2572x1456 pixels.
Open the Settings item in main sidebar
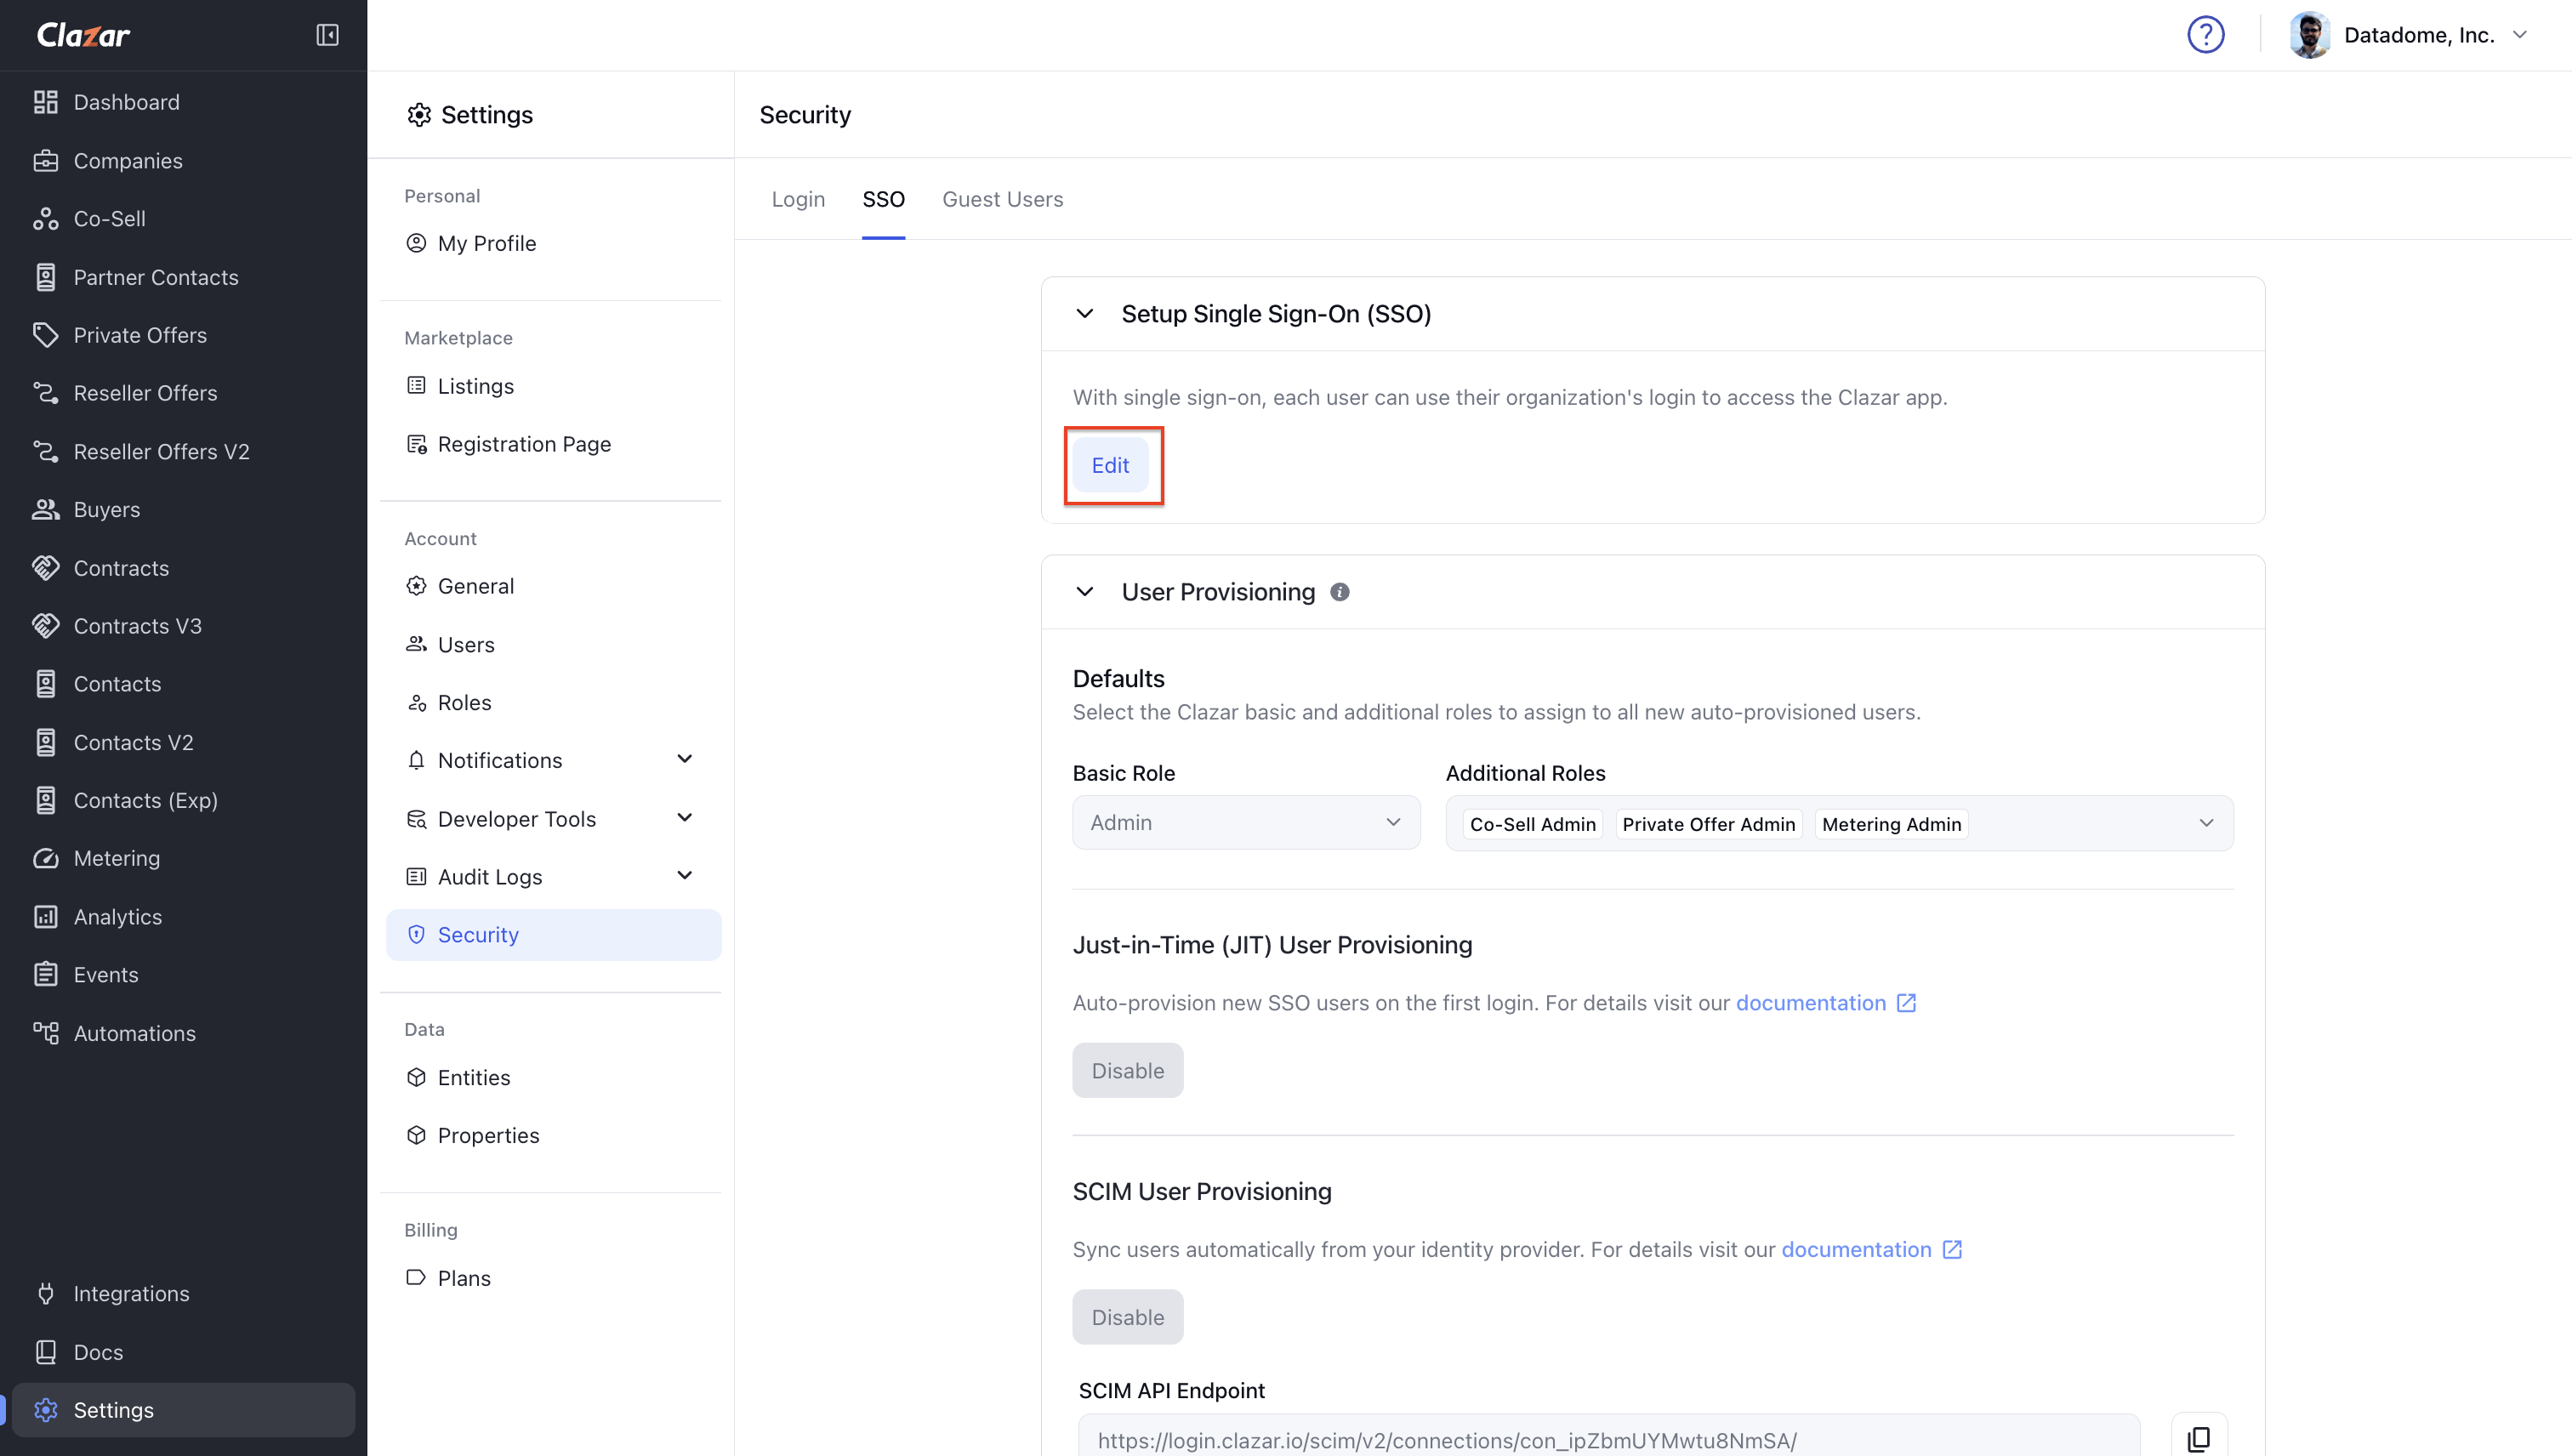coord(184,1410)
